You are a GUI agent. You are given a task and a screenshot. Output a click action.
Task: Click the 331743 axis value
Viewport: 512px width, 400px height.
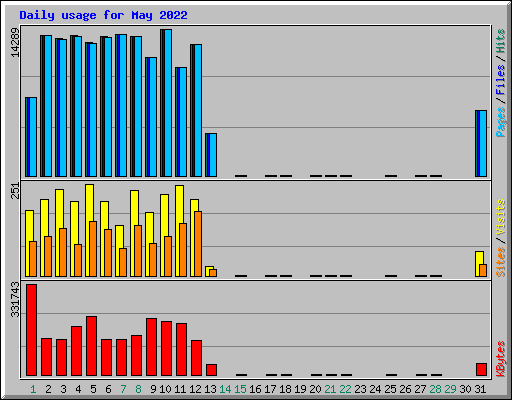point(15,299)
